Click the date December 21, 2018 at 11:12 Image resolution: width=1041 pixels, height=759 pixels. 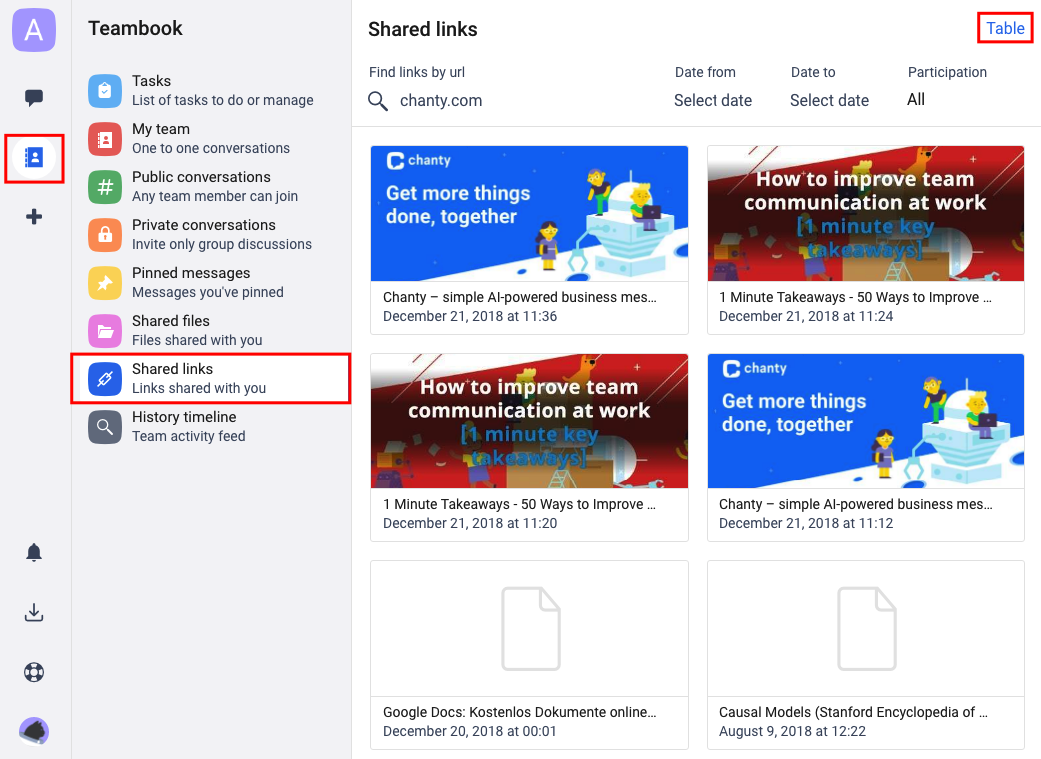pyautogui.click(x=806, y=523)
